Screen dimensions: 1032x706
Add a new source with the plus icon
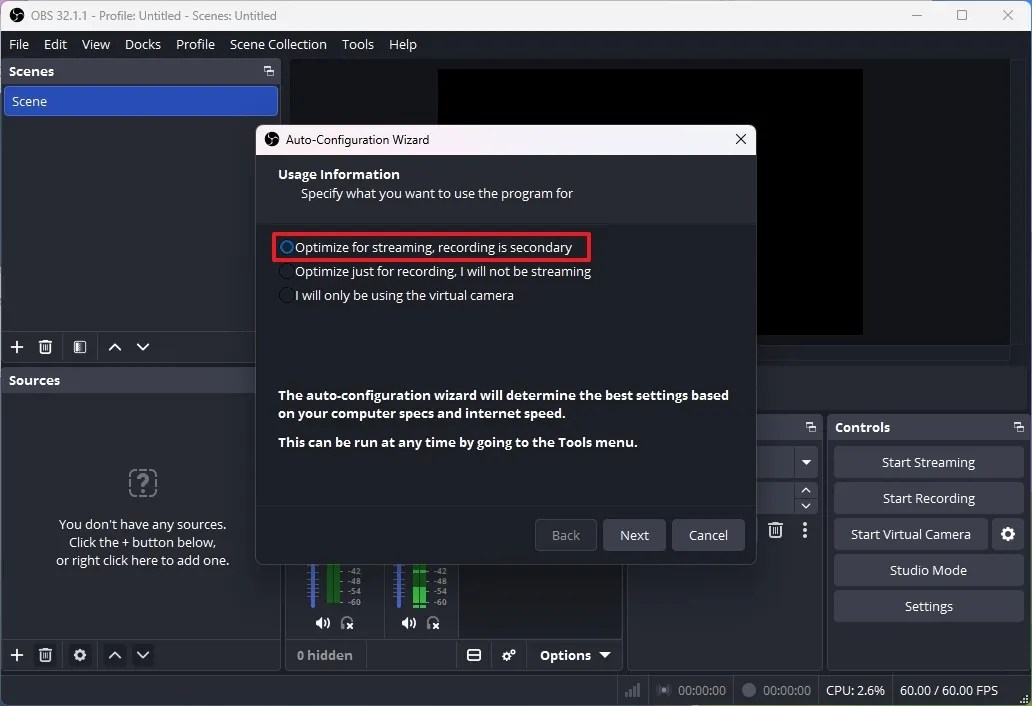point(17,655)
